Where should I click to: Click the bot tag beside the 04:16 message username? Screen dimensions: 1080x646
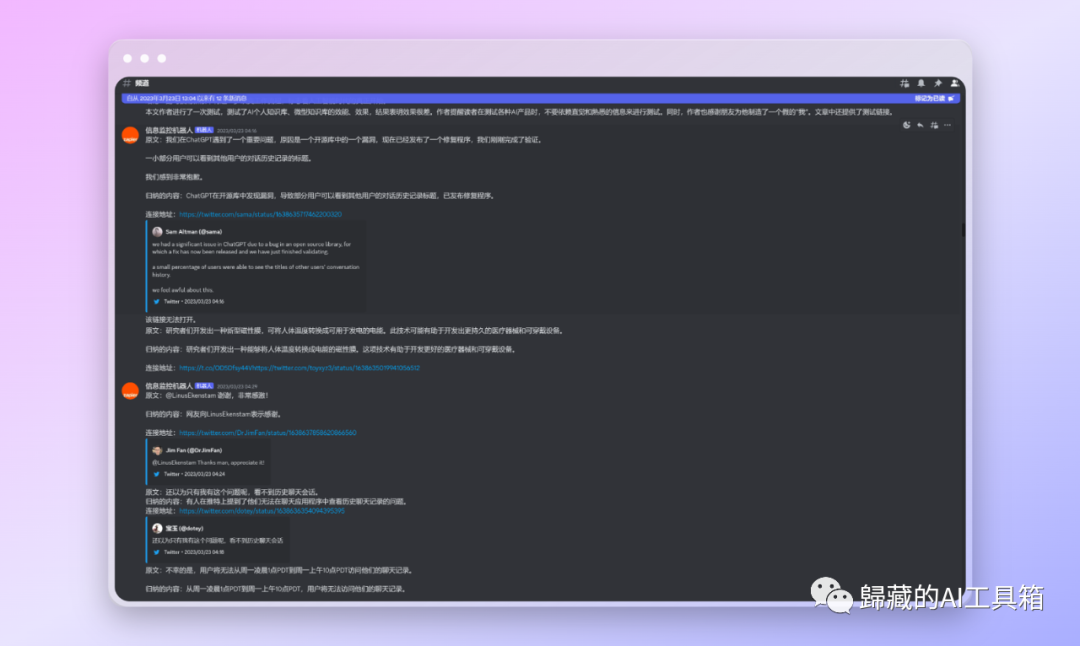pyautogui.click(x=204, y=130)
